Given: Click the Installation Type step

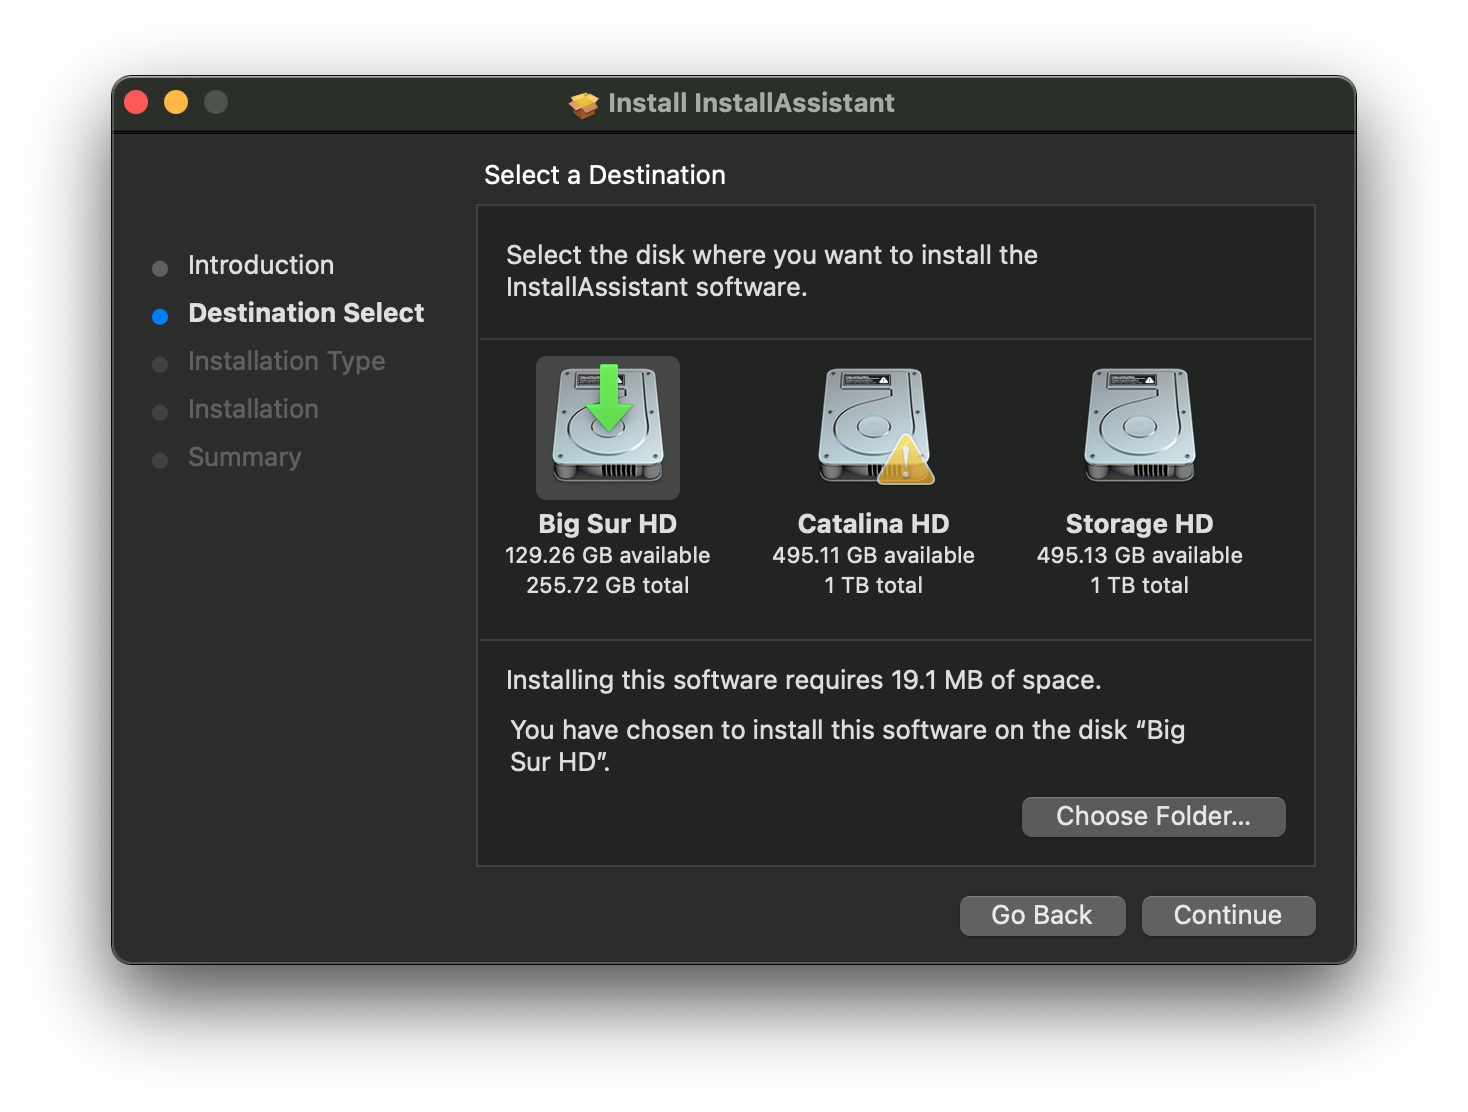Looking at the screenshot, I should click(286, 361).
